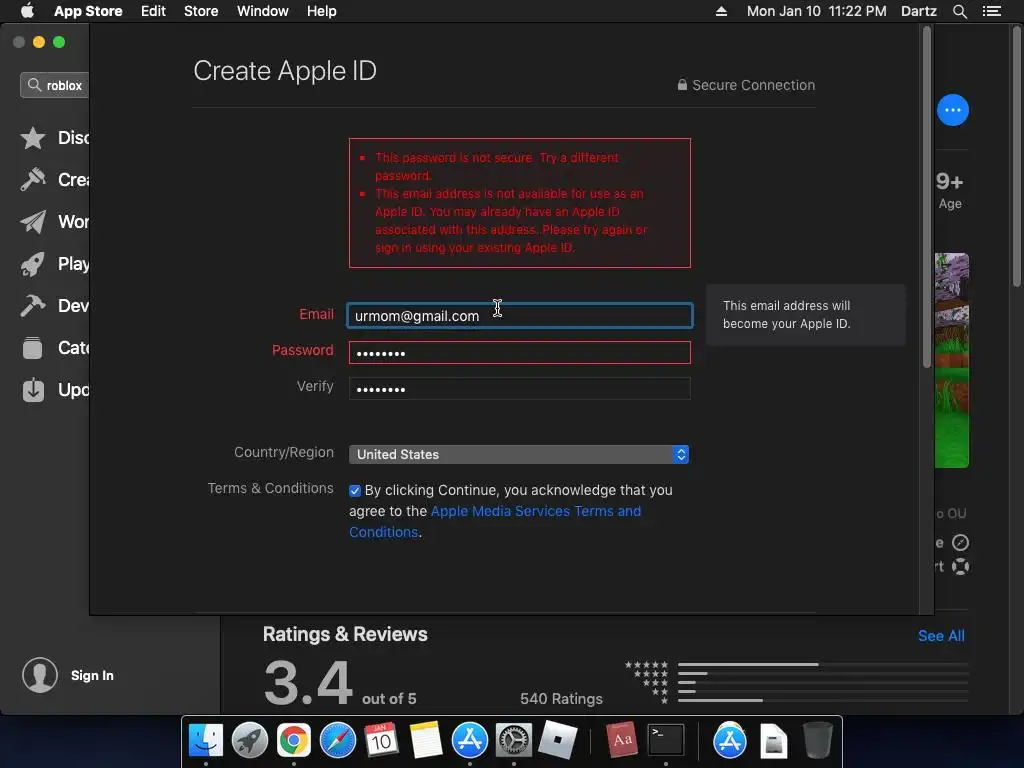Image resolution: width=1024 pixels, height=768 pixels.
Task: Open the App Store menu
Action: pos(88,11)
